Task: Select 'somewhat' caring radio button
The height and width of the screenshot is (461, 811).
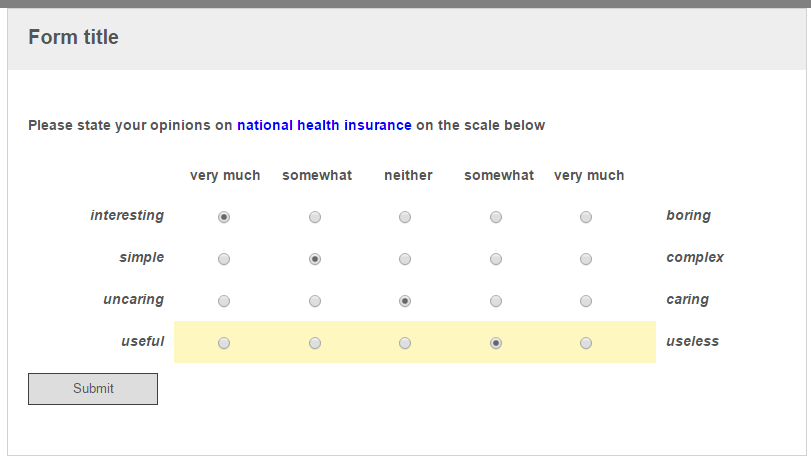Action: (496, 301)
